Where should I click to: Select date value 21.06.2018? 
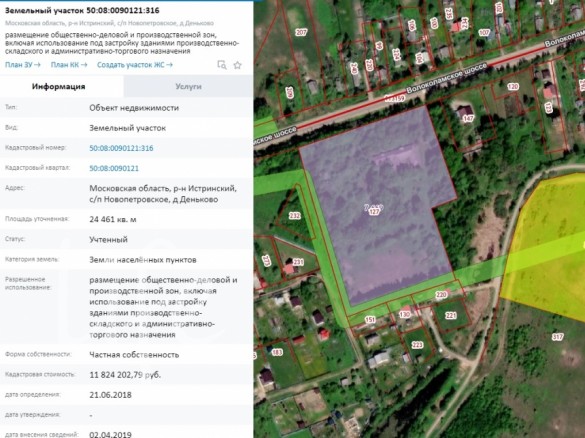110,395
